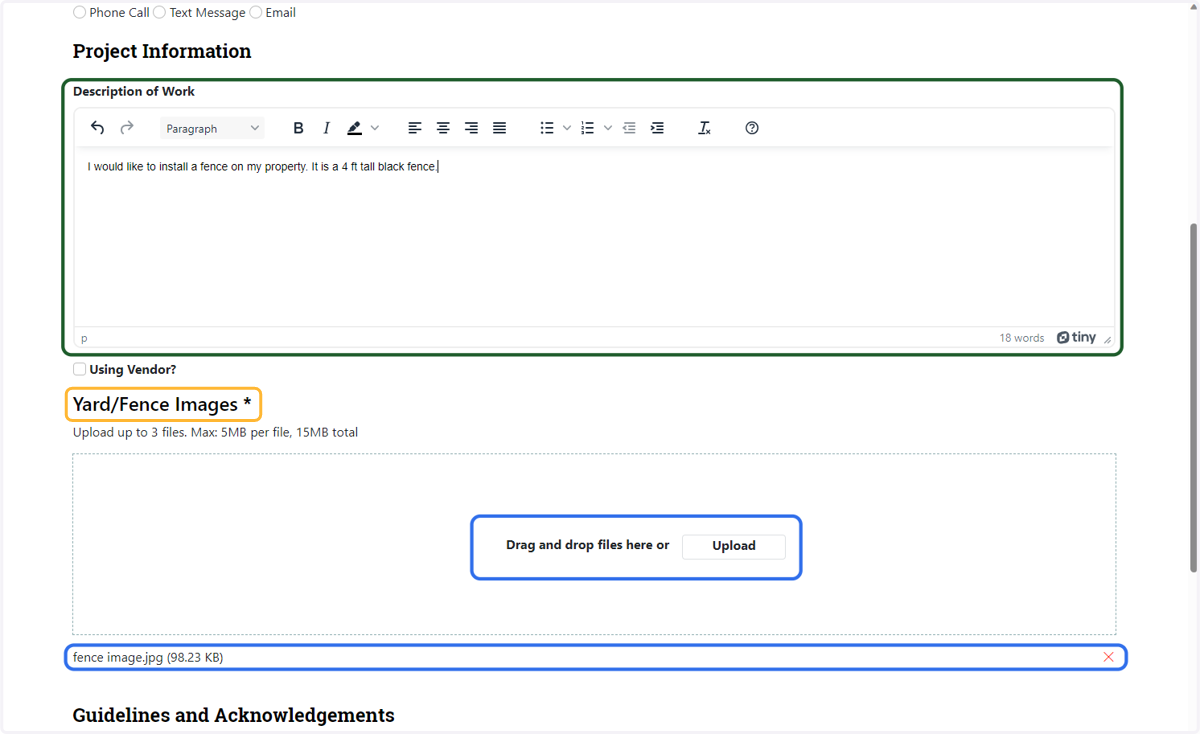Align text left
Viewport: 1200px width, 734px height.
(x=415, y=128)
